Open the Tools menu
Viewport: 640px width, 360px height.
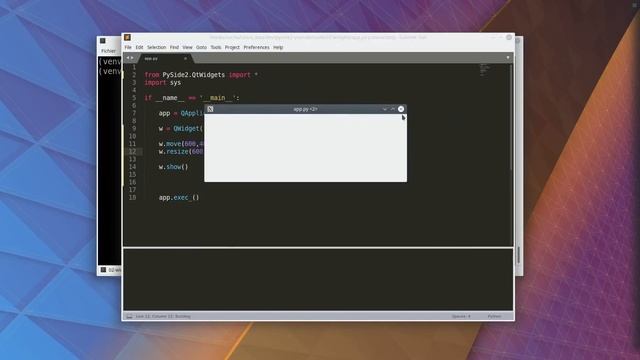(216, 47)
